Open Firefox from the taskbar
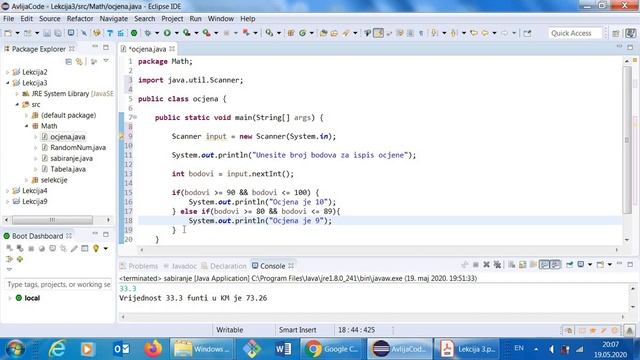The image size is (640, 360). (x=153, y=349)
